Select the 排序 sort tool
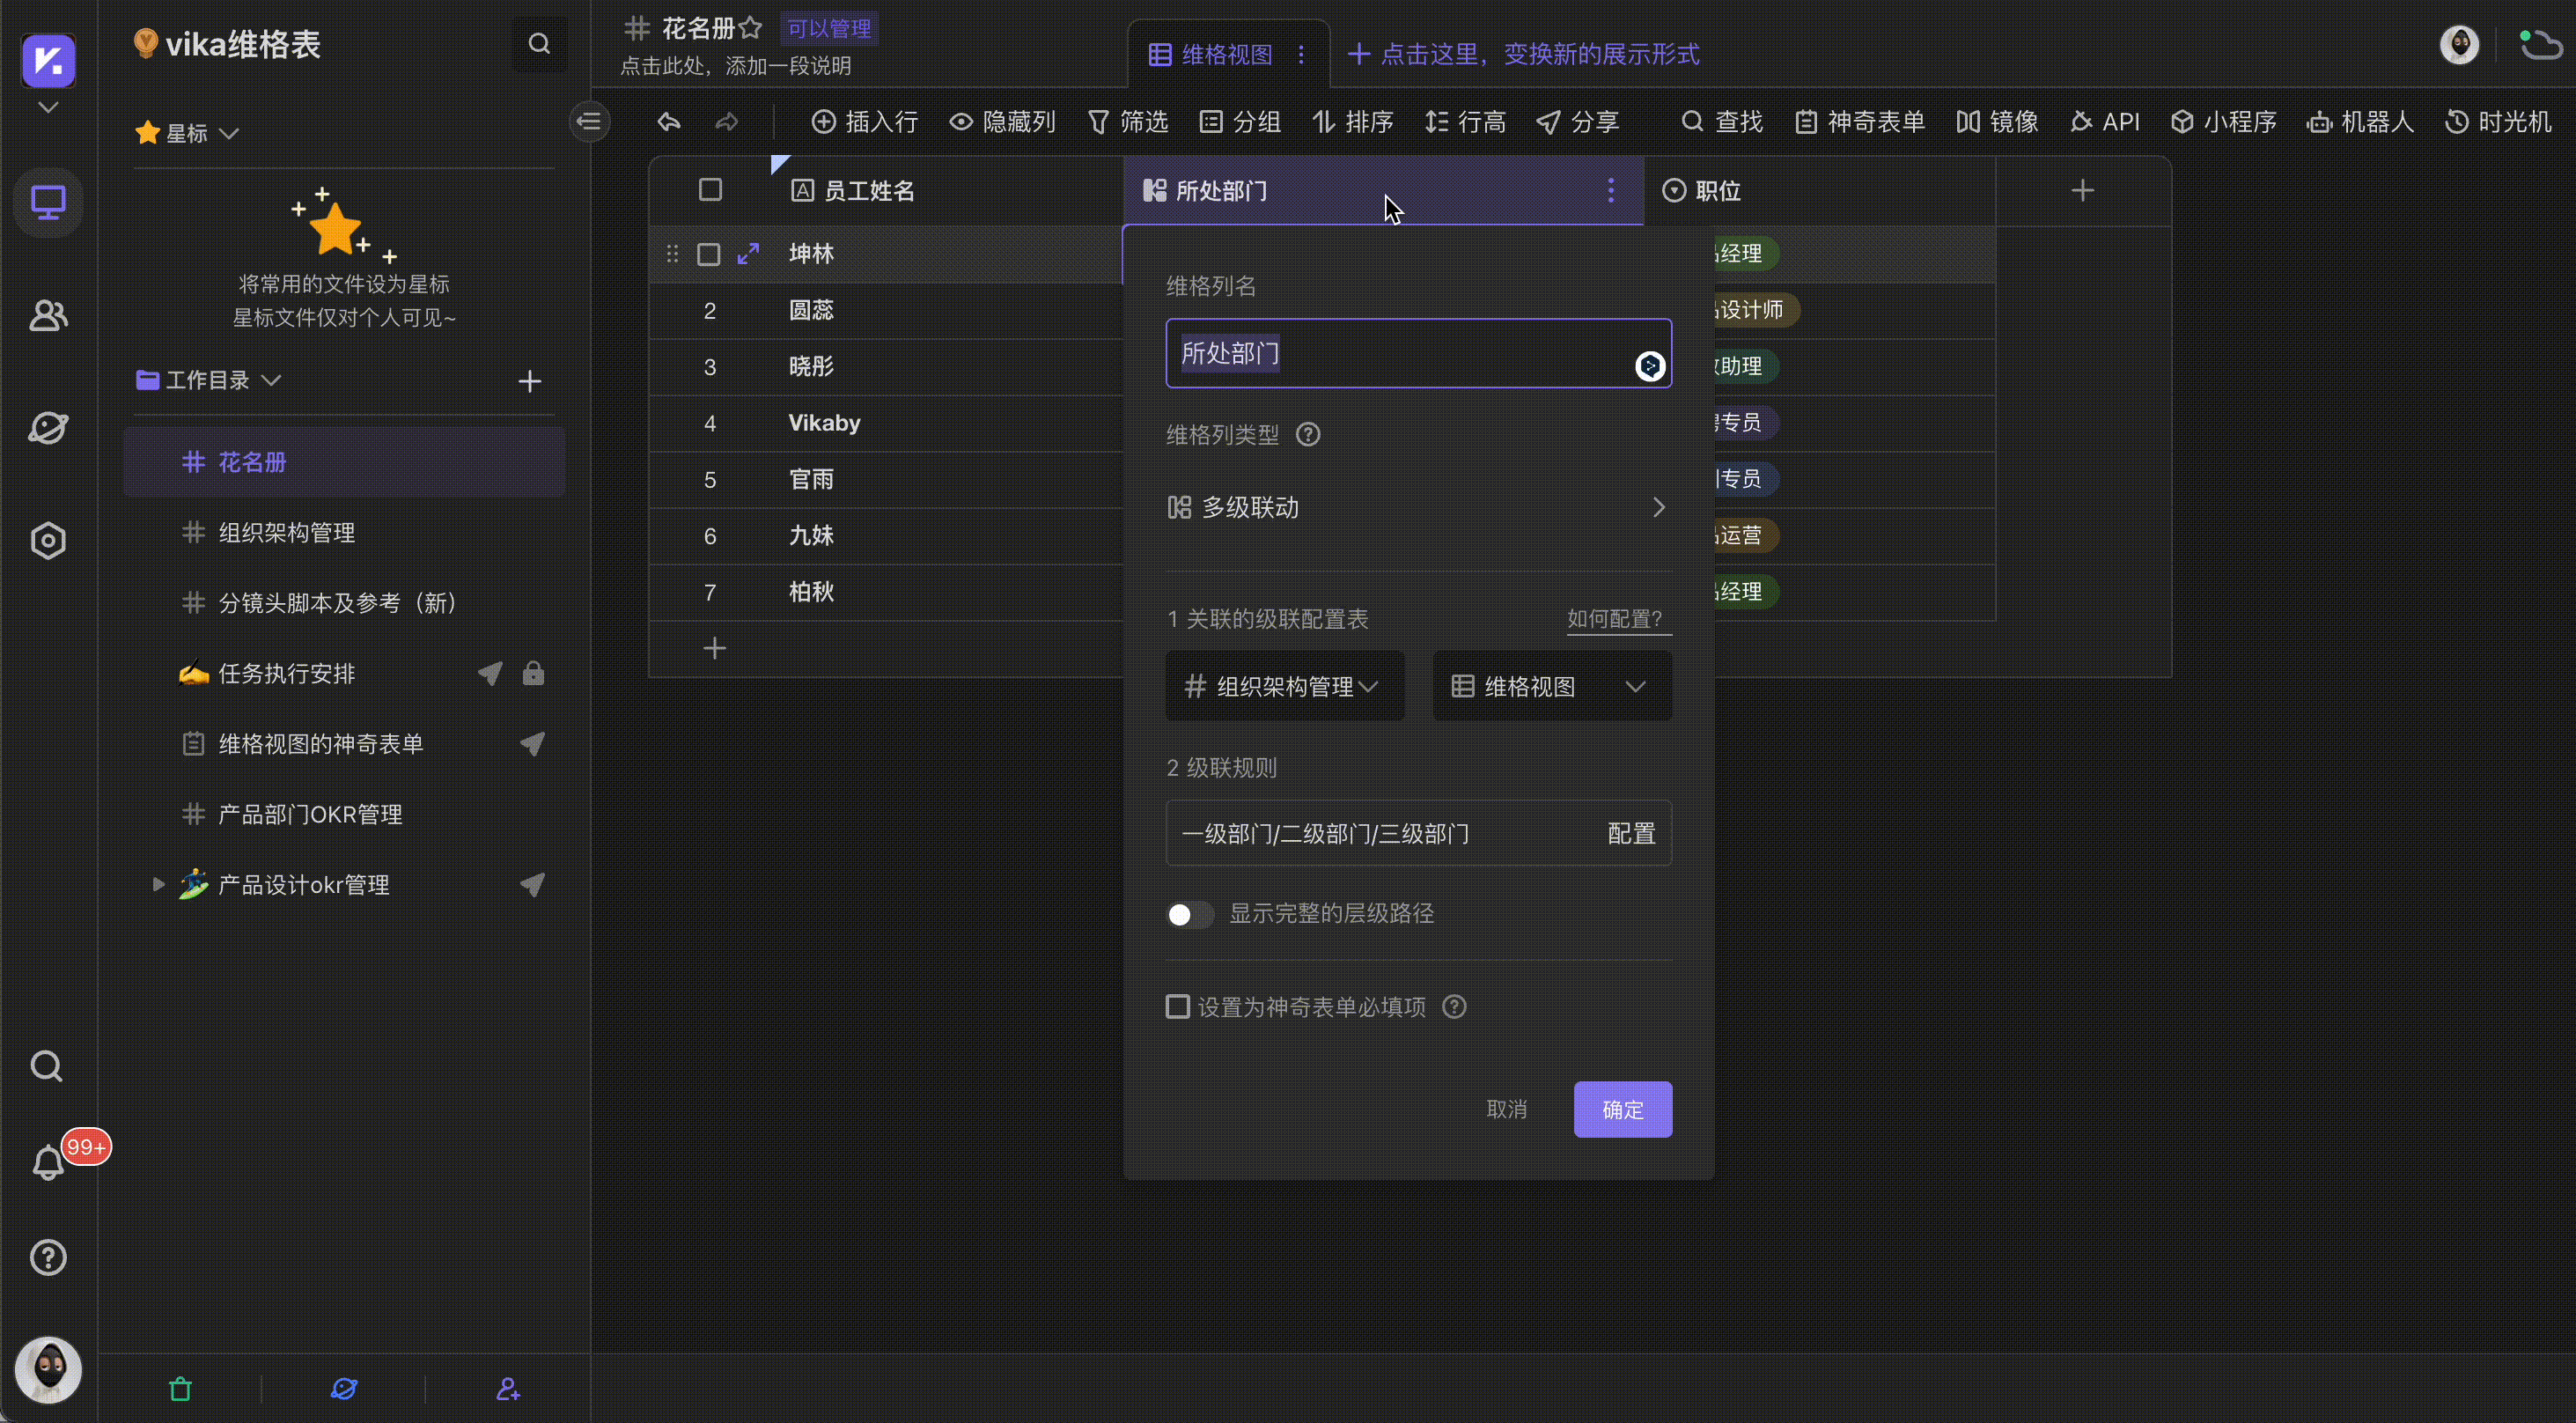The width and height of the screenshot is (2576, 1423). [1353, 121]
